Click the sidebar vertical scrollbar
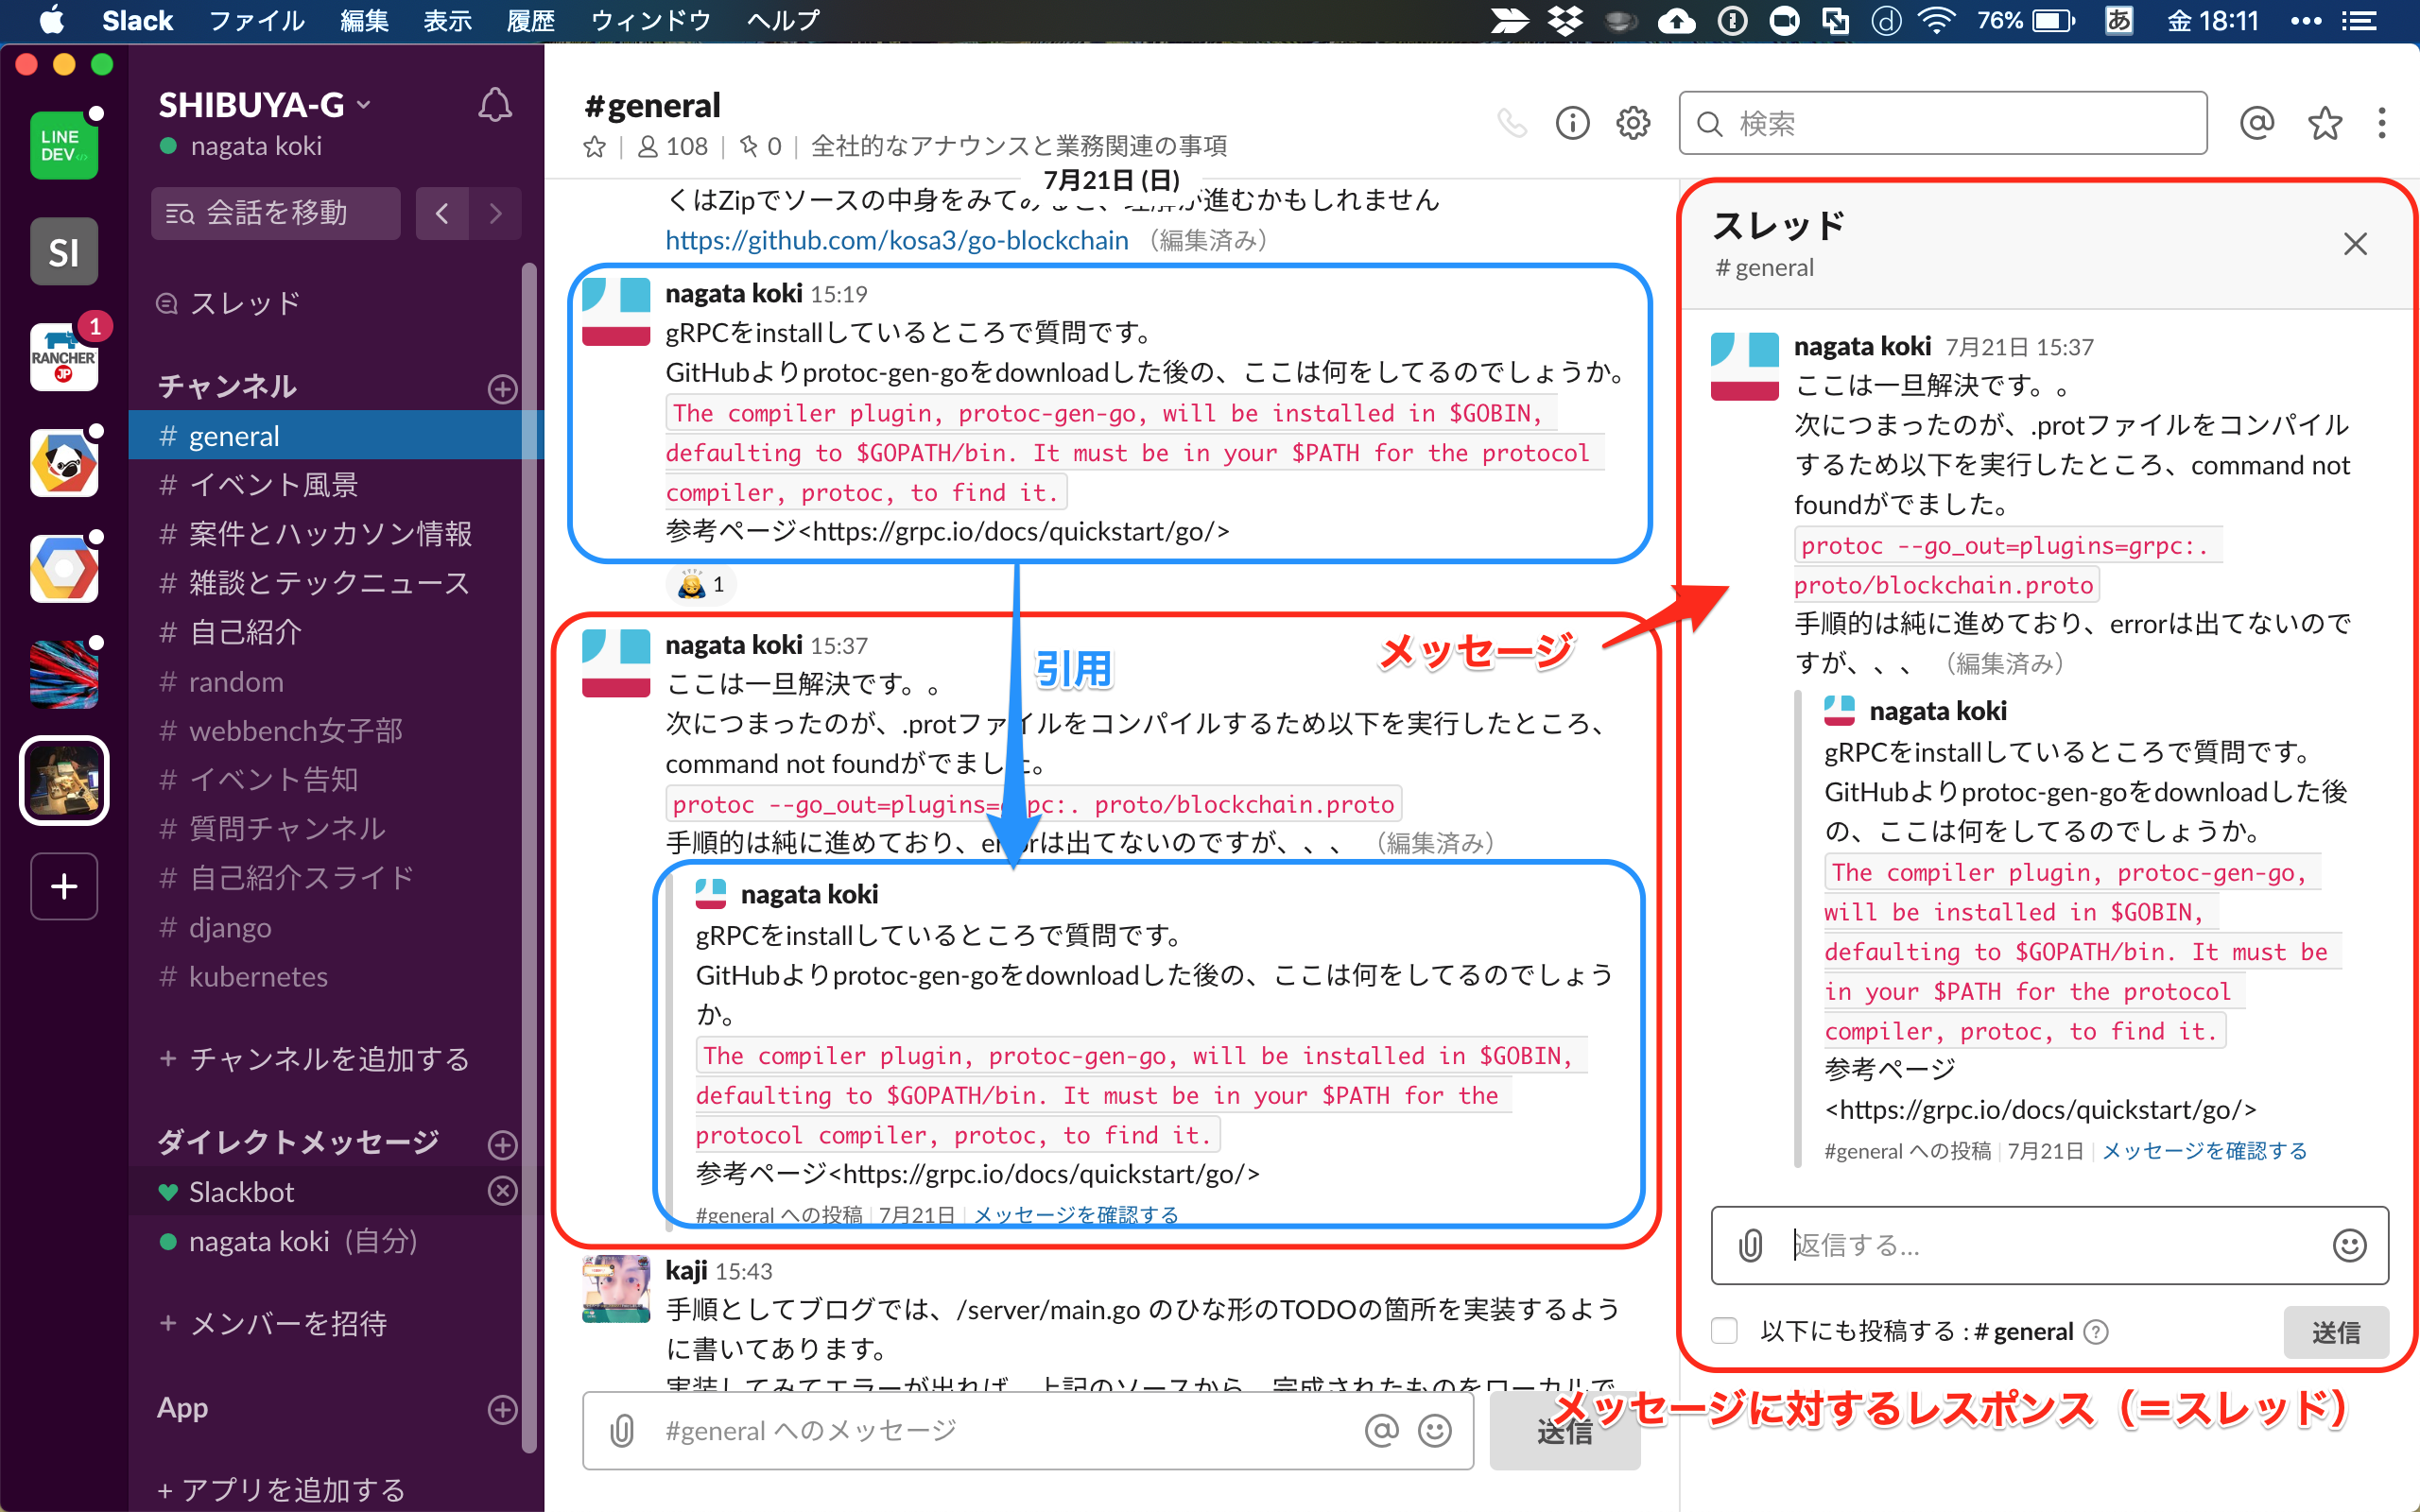The image size is (2420, 1512). [529, 800]
